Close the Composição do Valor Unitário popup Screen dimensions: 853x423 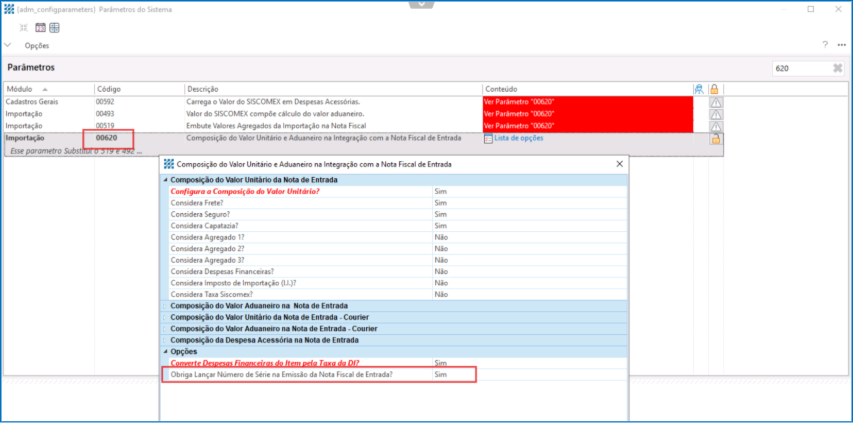(619, 163)
